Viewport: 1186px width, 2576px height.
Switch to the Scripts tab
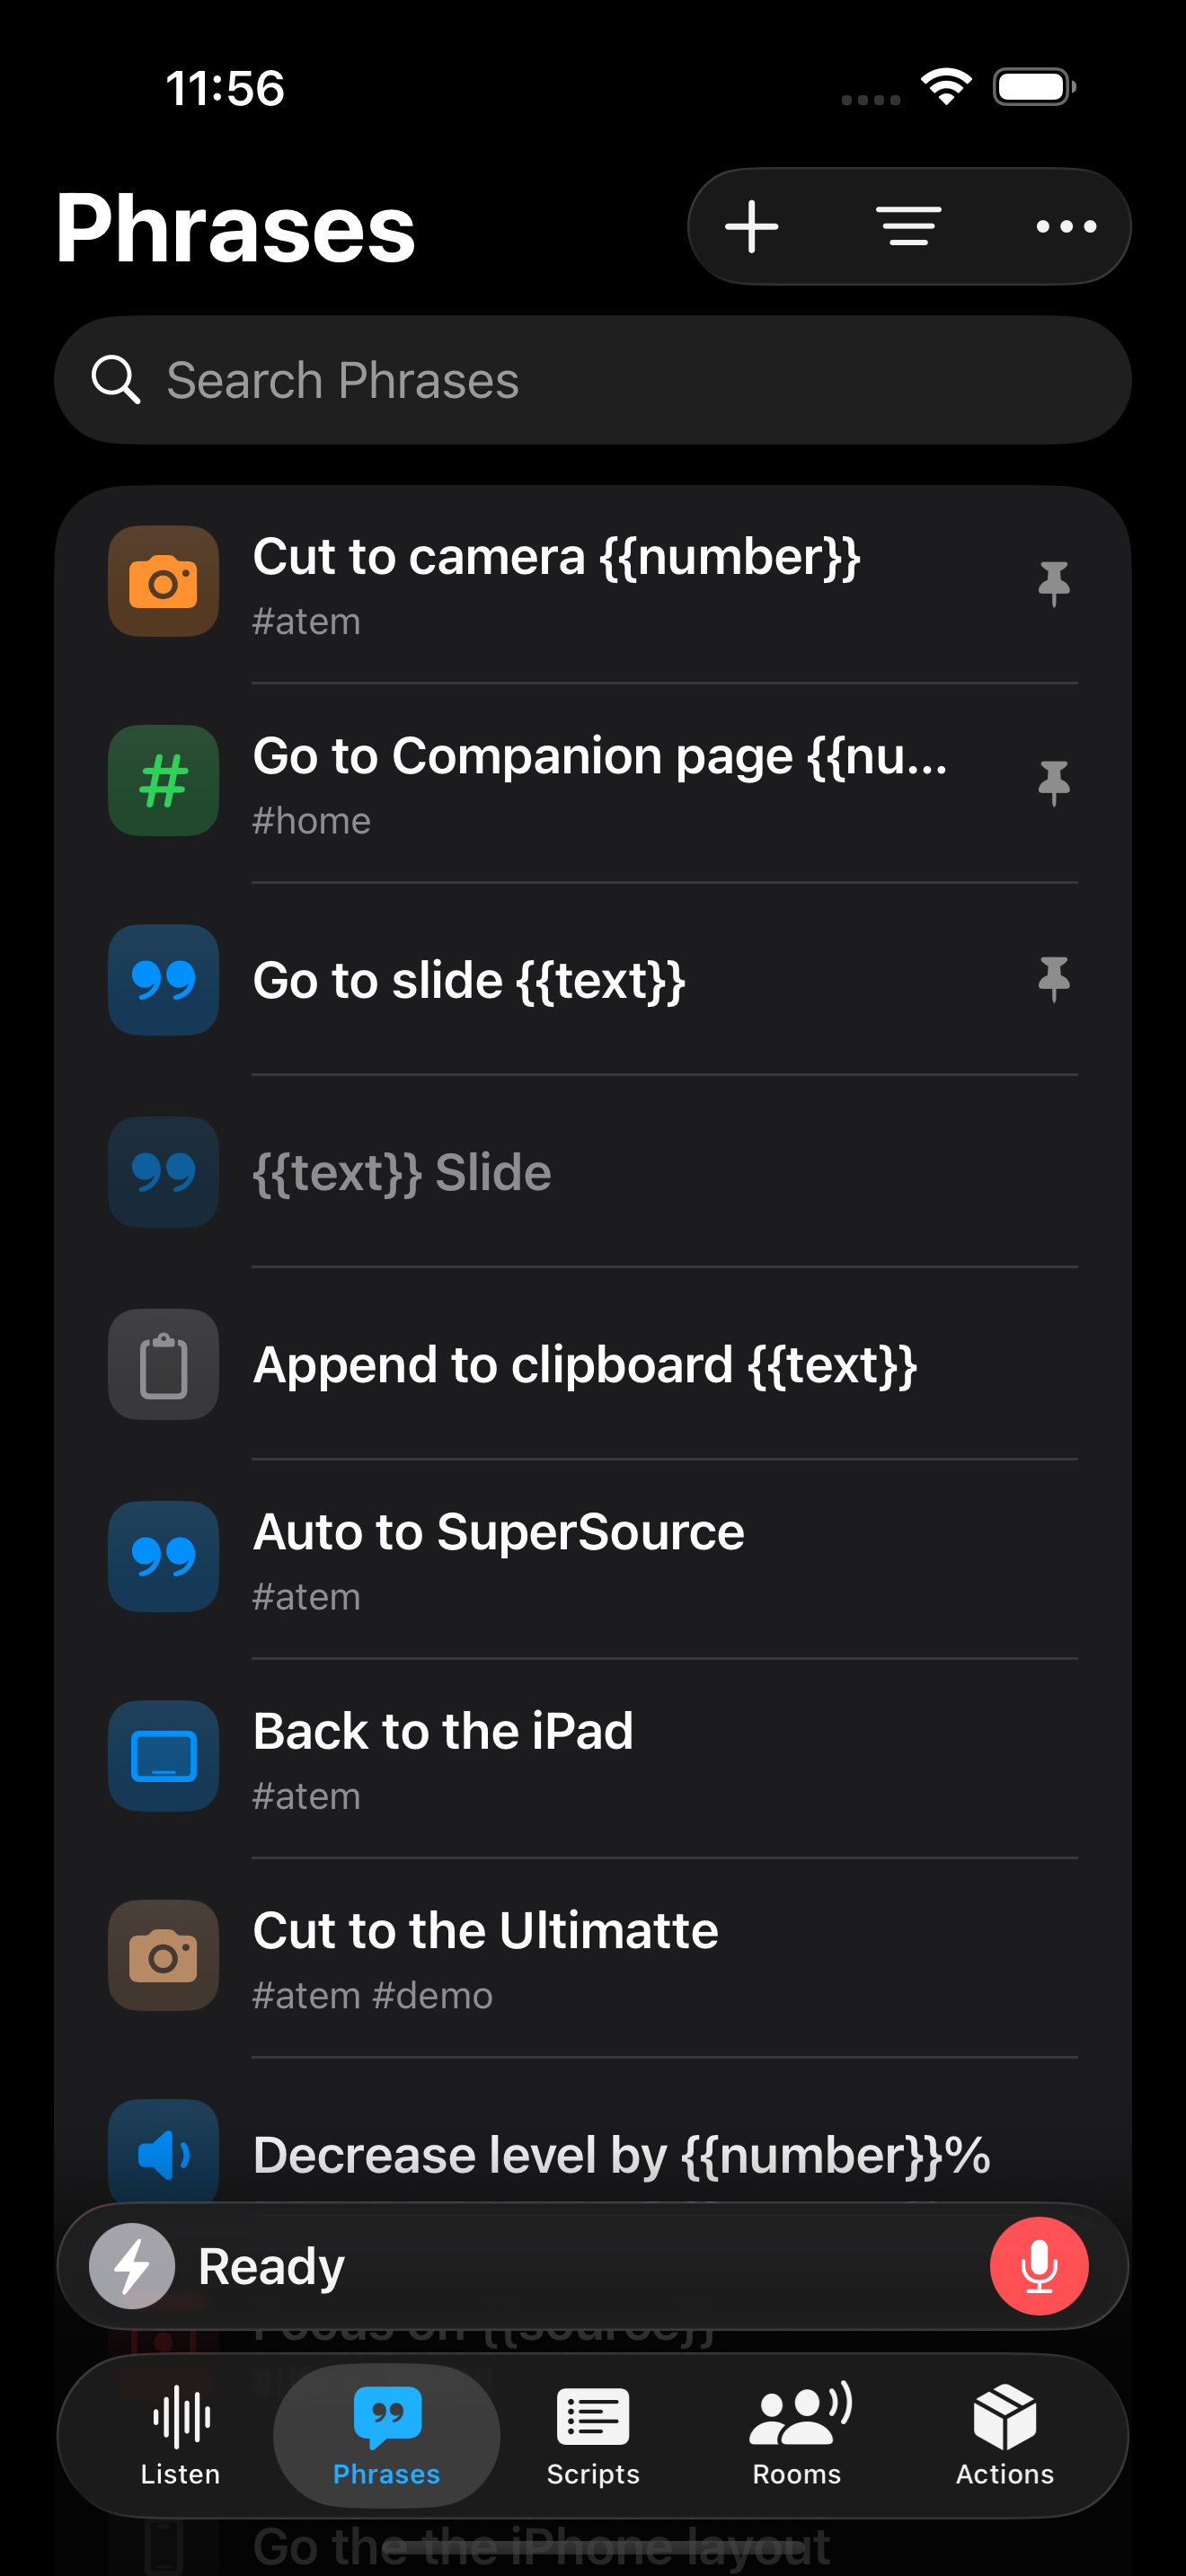[x=592, y=2436]
